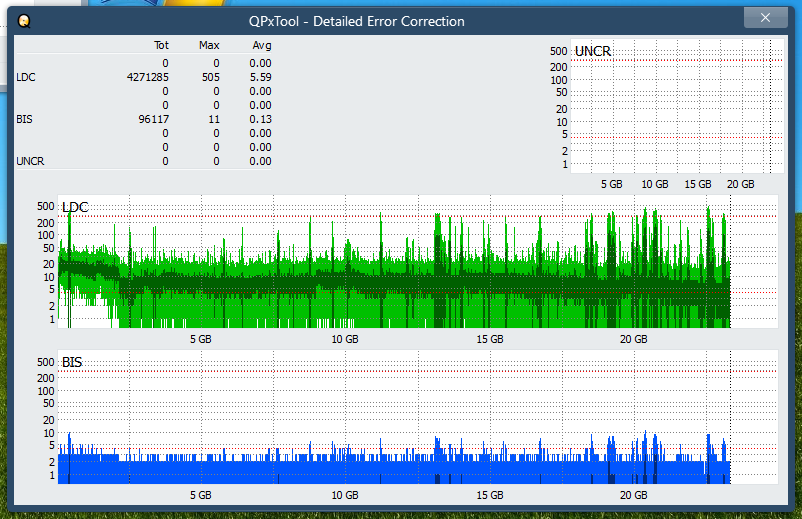Click the QPxTool app icon in title bar
Viewport: 802px width, 519px height.
[24, 20]
